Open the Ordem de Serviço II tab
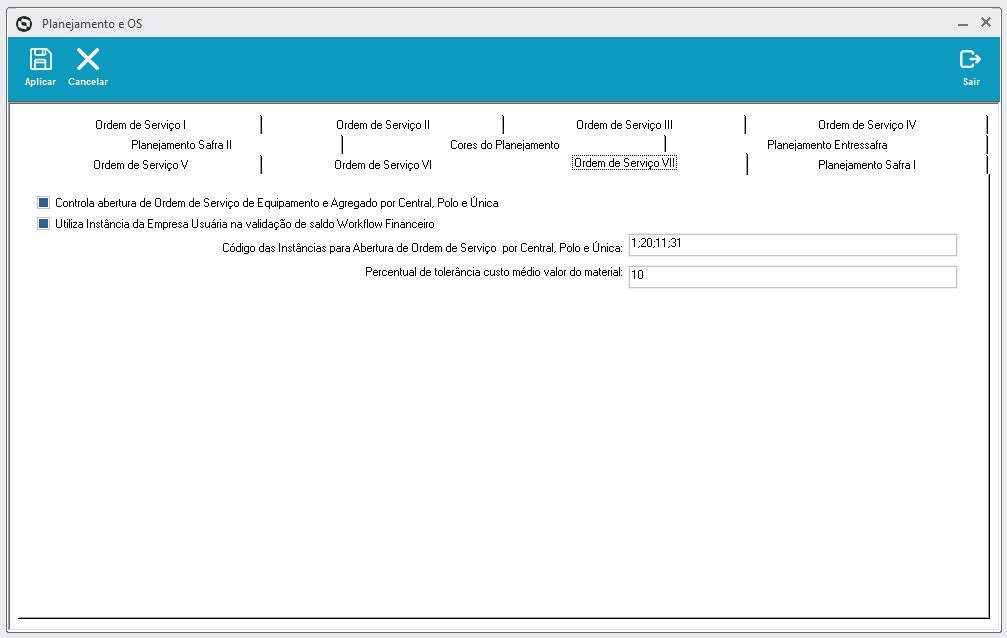The width and height of the screenshot is (1007, 638). coord(383,125)
